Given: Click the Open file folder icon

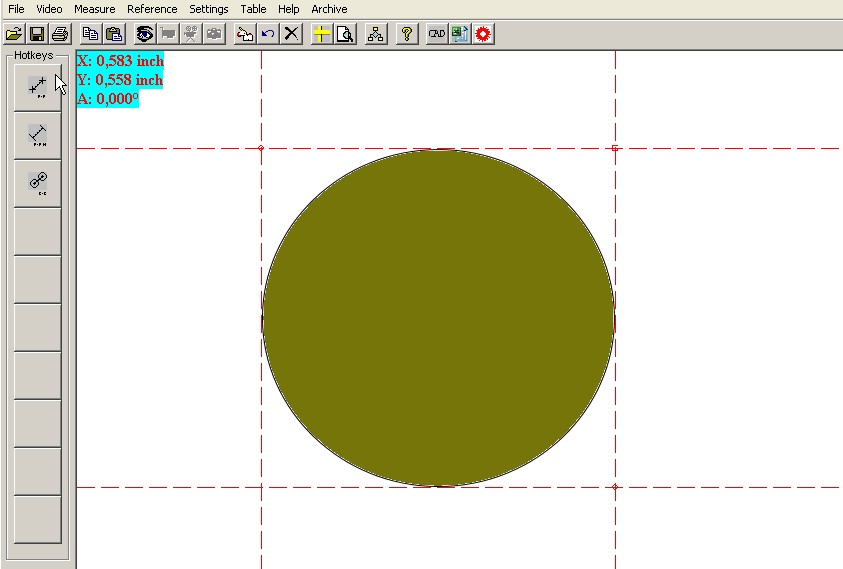Looking at the screenshot, I should coord(14,34).
